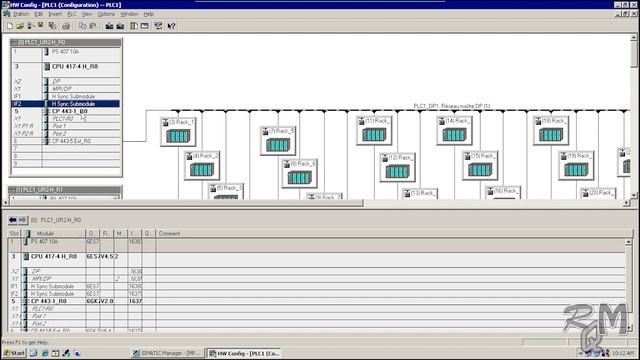Select the (4) Rack_2 station icon

coord(202,166)
